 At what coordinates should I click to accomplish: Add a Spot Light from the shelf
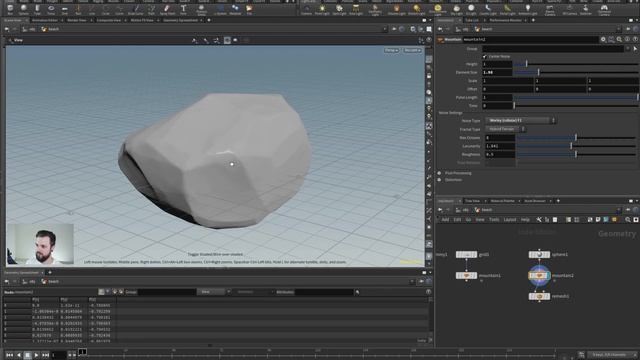(x=339, y=9)
